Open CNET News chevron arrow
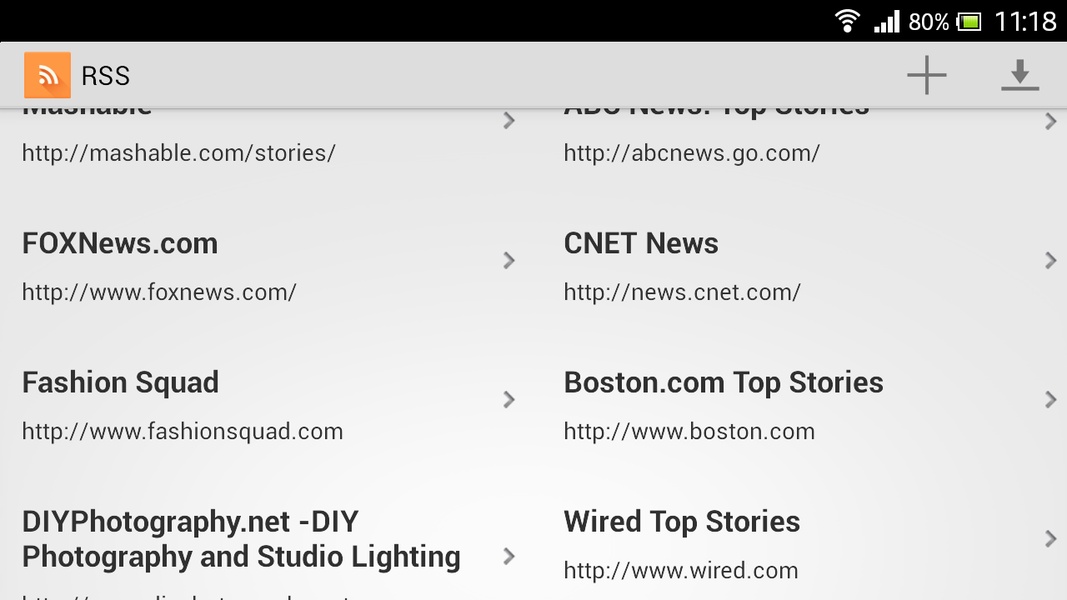Image resolution: width=1067 pixels, height=600 pixels. [1051, 260]
